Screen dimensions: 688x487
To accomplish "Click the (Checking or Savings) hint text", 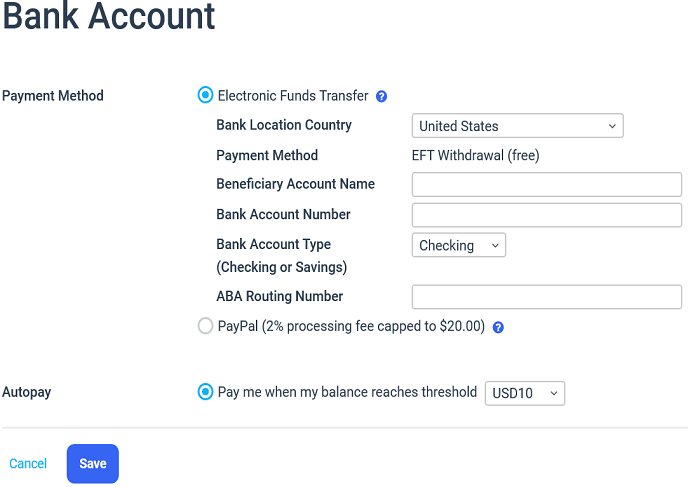I will [281, 267].
